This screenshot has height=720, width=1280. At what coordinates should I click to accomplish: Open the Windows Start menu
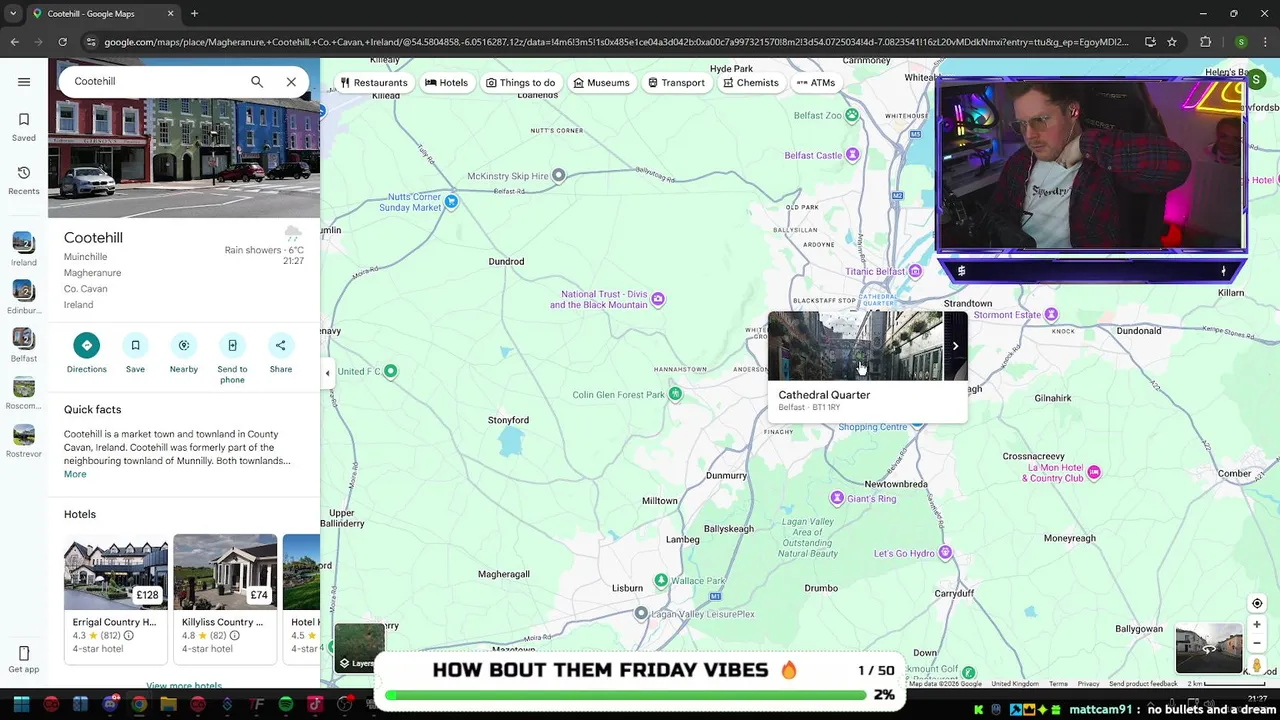[21, 705]
